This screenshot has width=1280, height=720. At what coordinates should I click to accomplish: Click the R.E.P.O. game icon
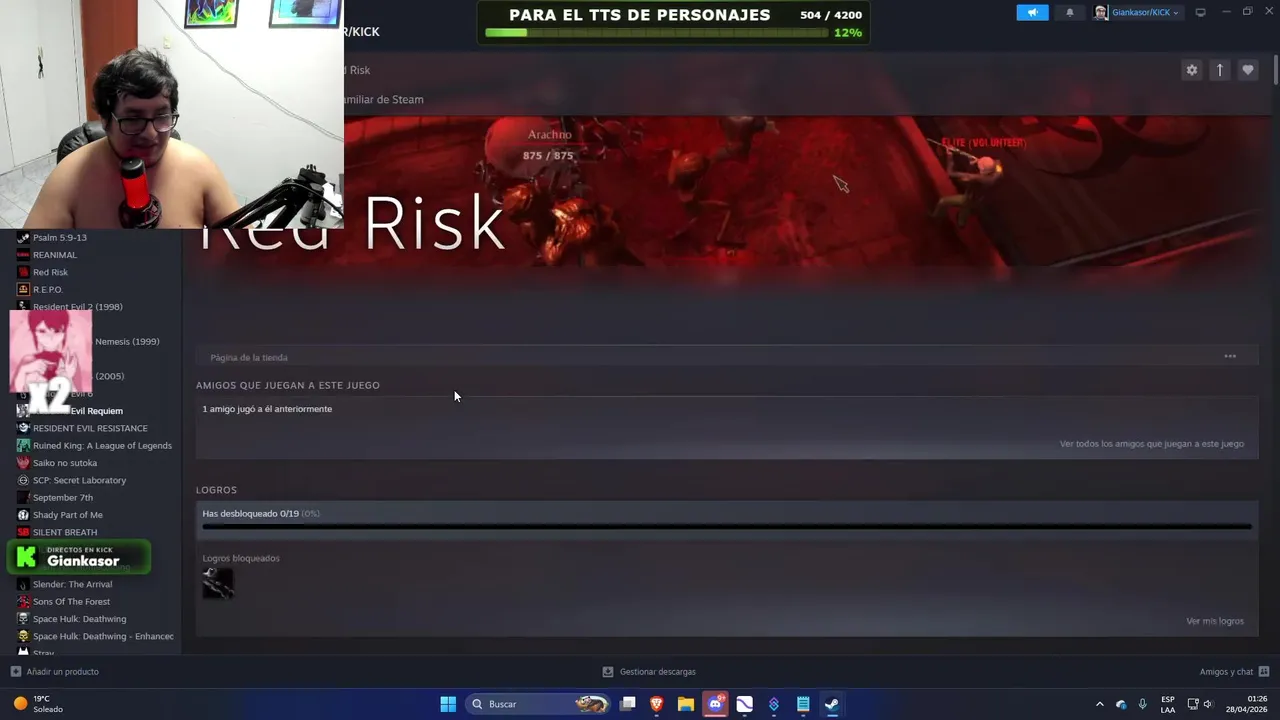[23, 289]
